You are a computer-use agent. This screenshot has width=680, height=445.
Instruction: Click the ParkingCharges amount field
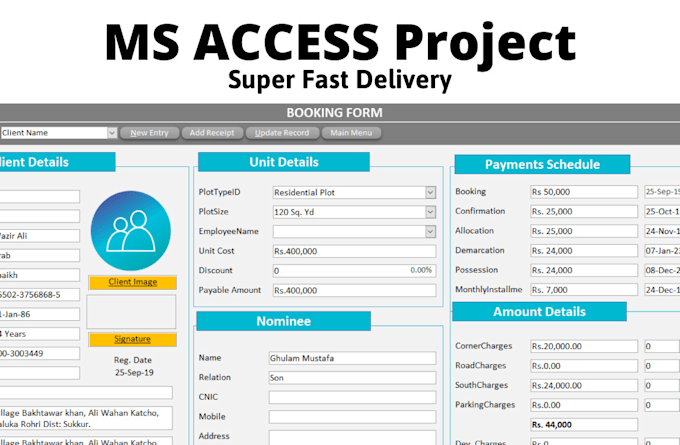(x=584, y=405)
